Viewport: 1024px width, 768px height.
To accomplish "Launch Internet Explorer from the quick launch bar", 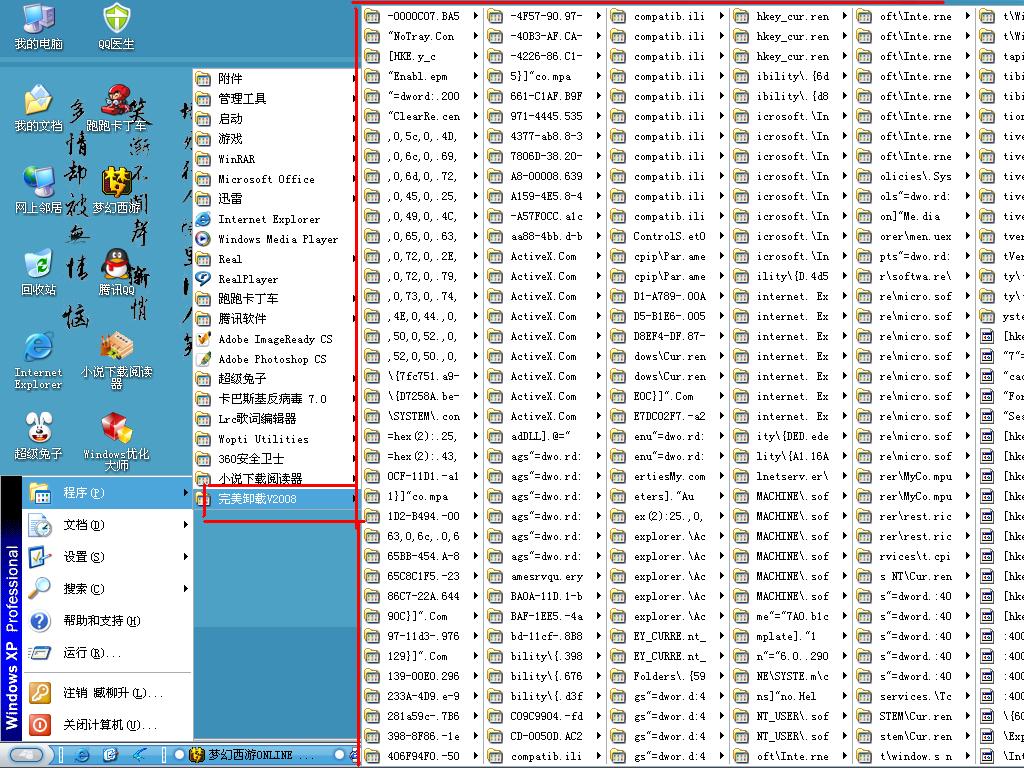I will click(82, 755).
